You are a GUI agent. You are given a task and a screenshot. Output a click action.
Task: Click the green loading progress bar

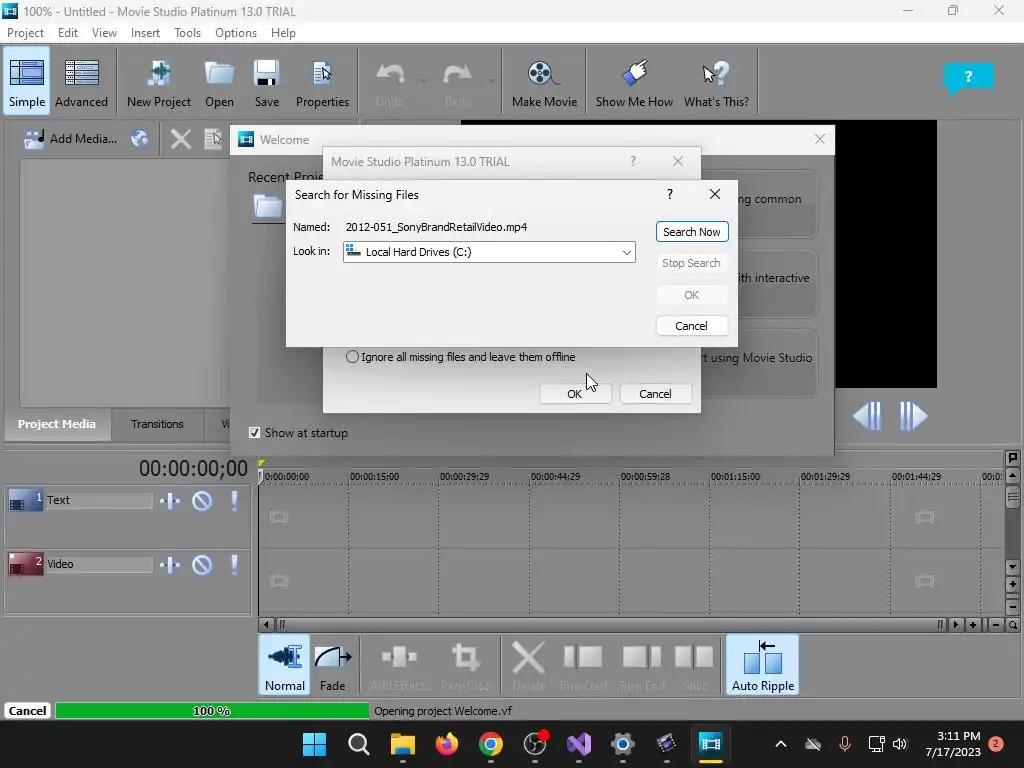(x=212, y=711)
